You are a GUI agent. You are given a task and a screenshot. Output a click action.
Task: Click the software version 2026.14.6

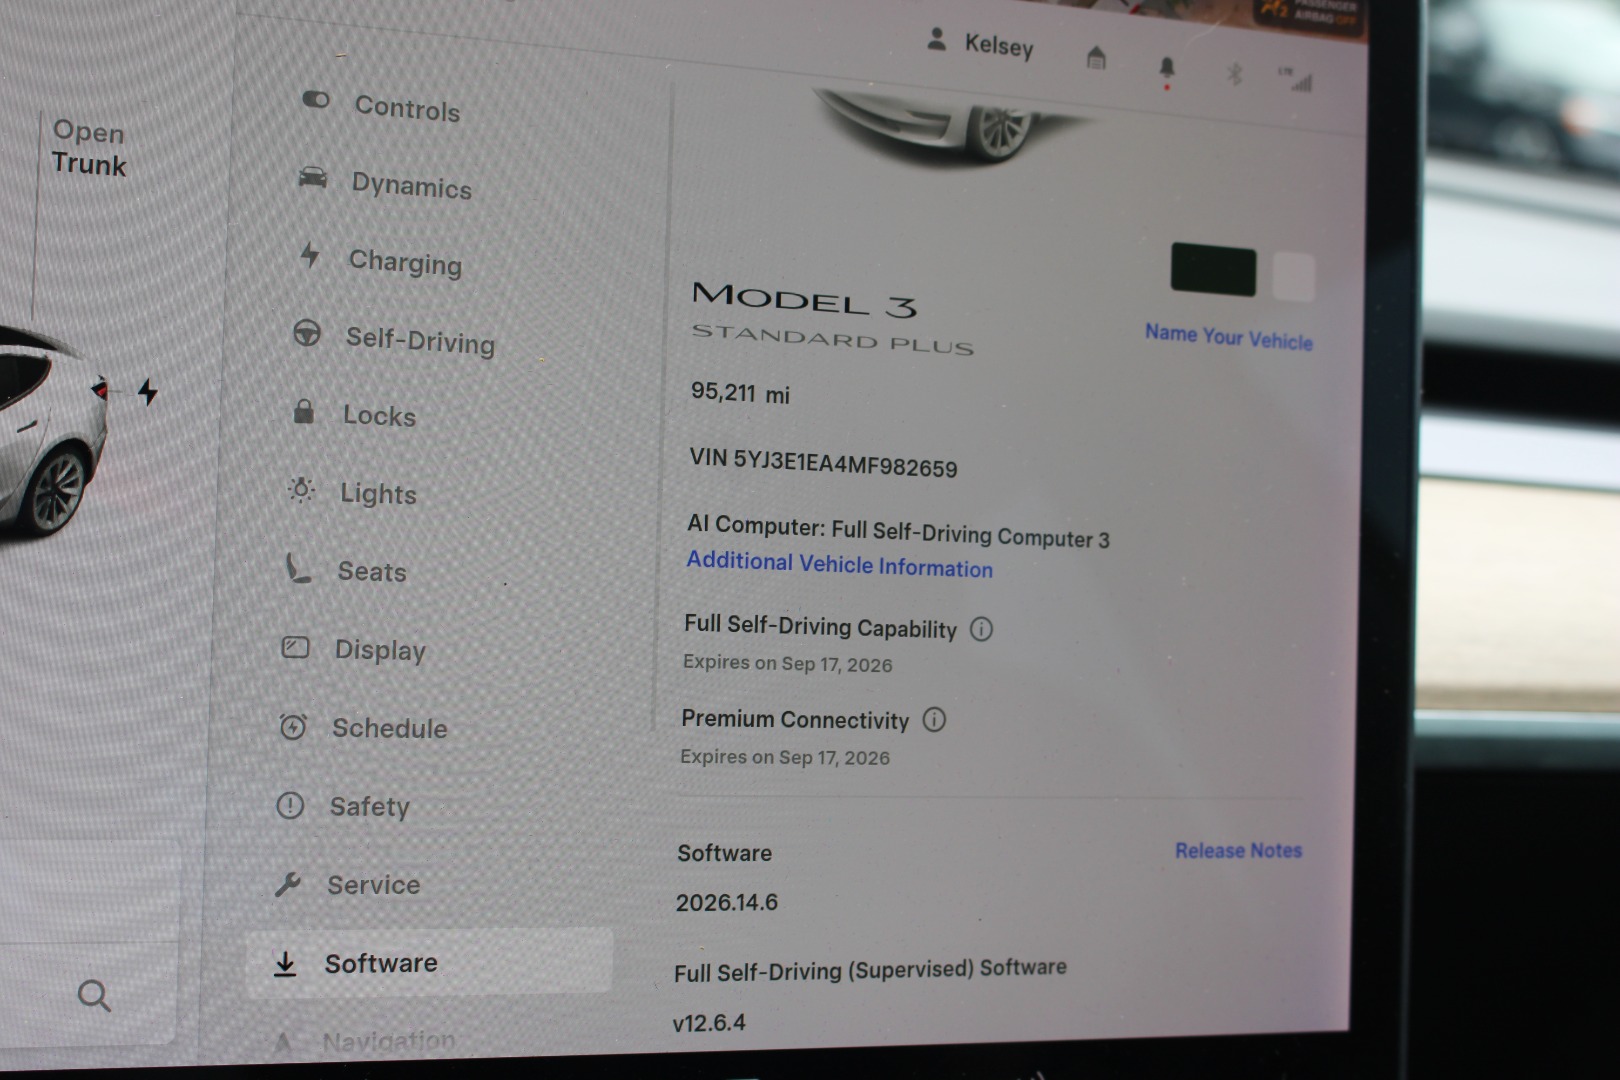(x=726, y=902)
